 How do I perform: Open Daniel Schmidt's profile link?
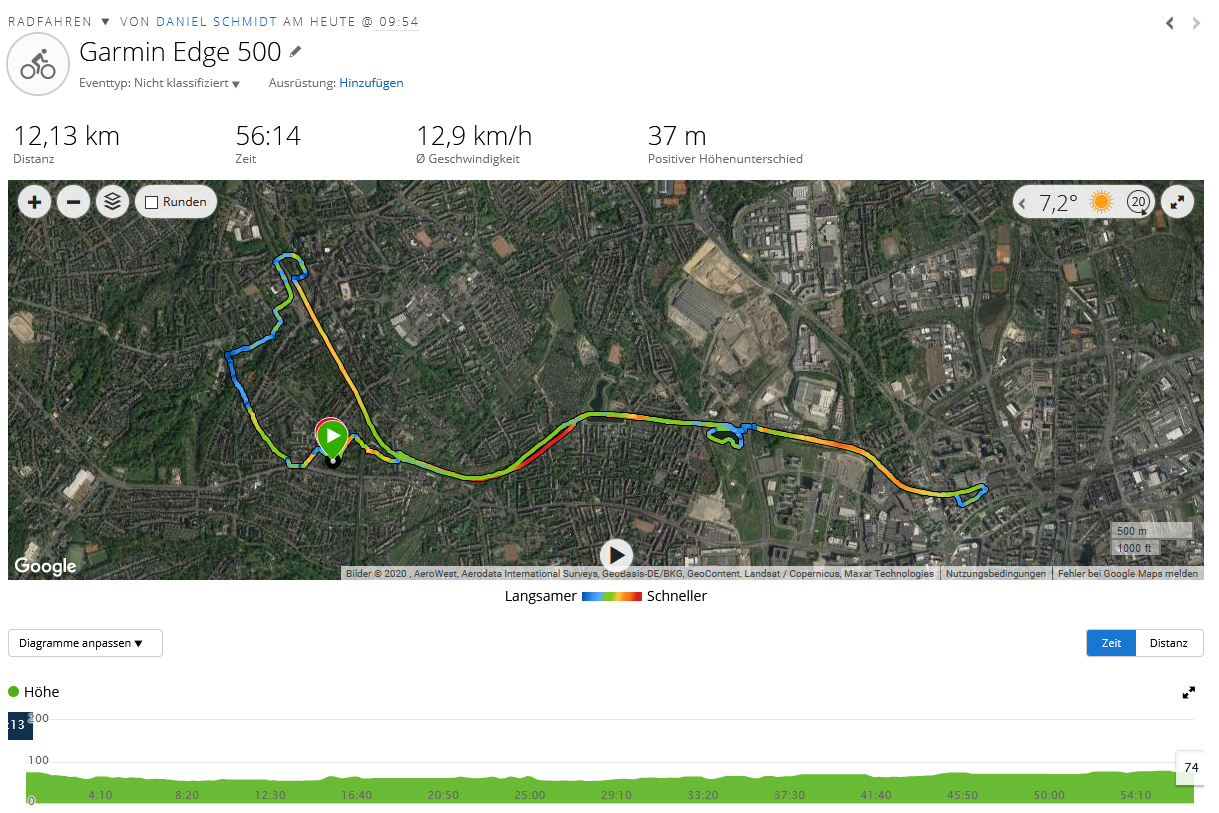coord(217,22)
